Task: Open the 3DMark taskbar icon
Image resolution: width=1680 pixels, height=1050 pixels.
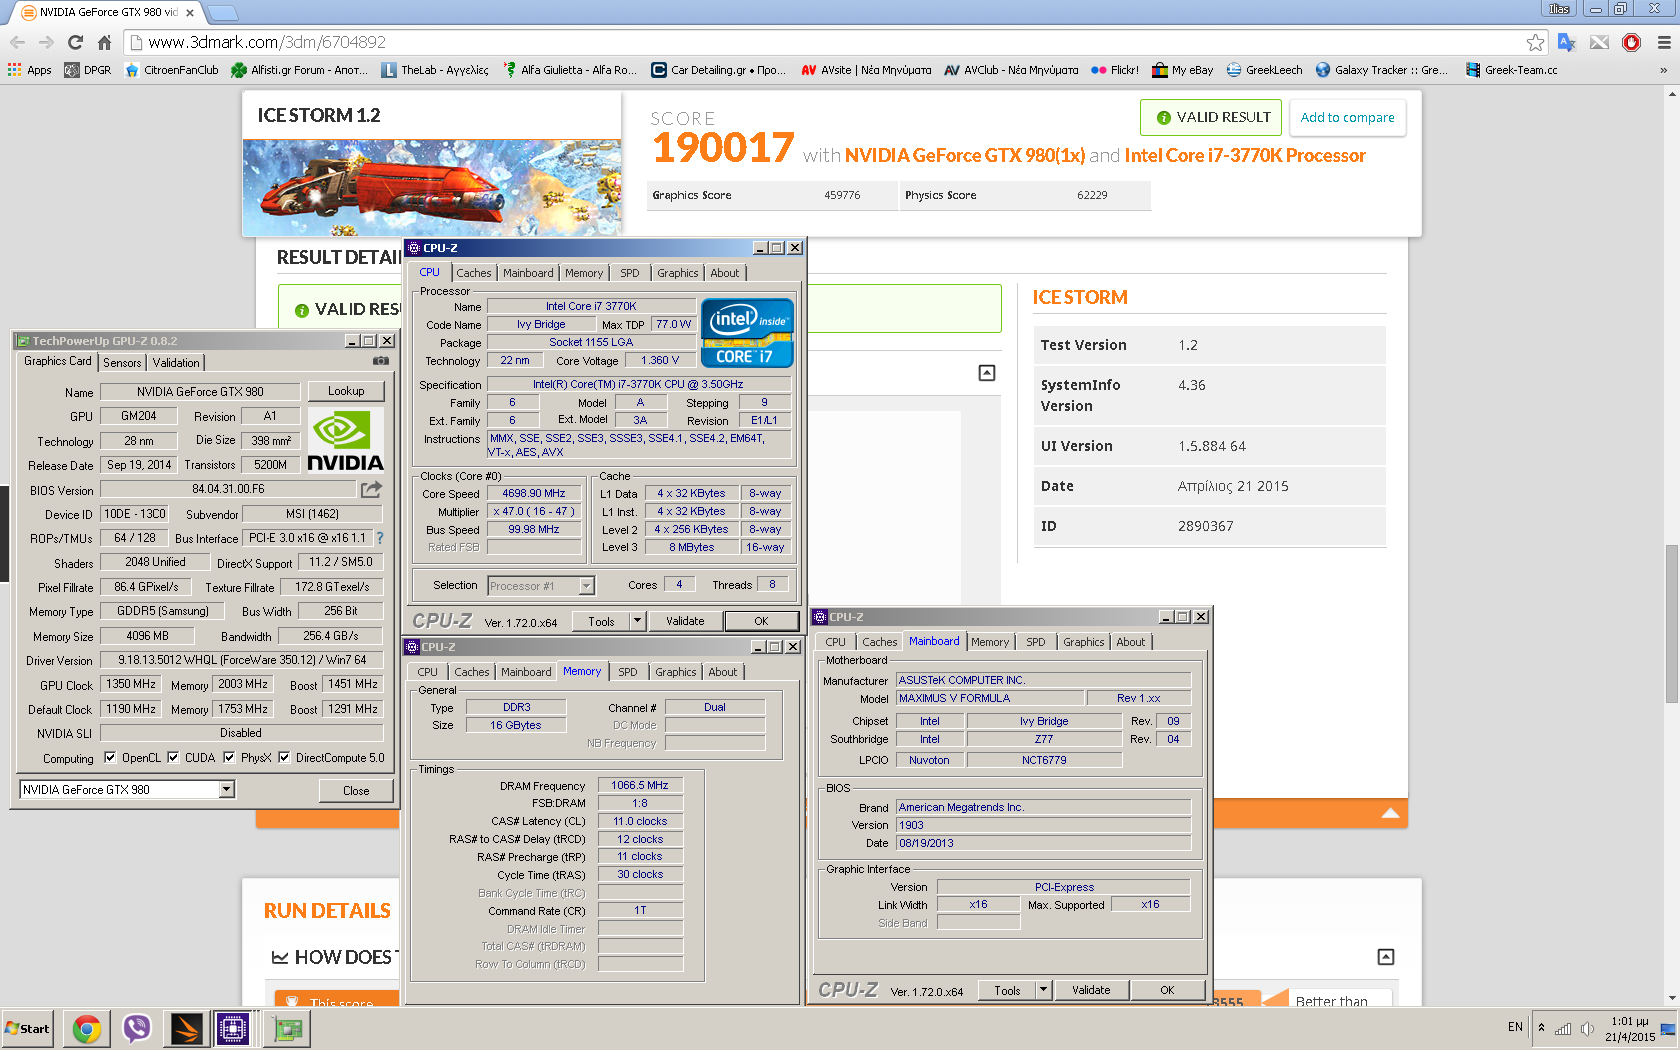Action: pos(186,1028)
